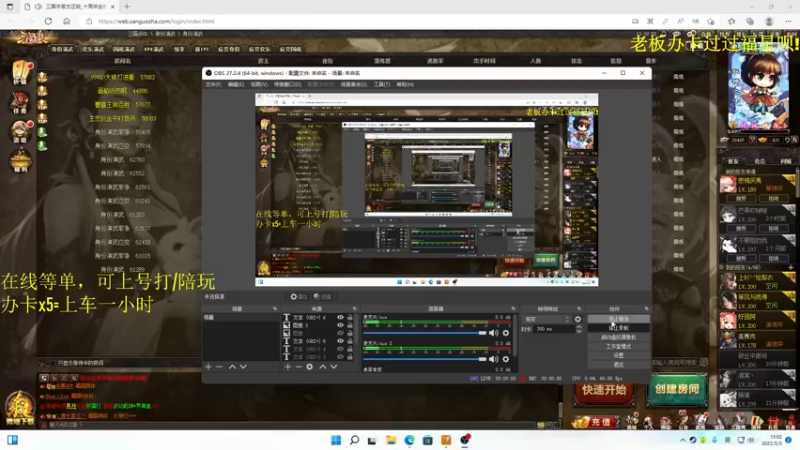Open settings gear for the first mixer channel
The image size is (800, 450).
click(x=506, y=333)
